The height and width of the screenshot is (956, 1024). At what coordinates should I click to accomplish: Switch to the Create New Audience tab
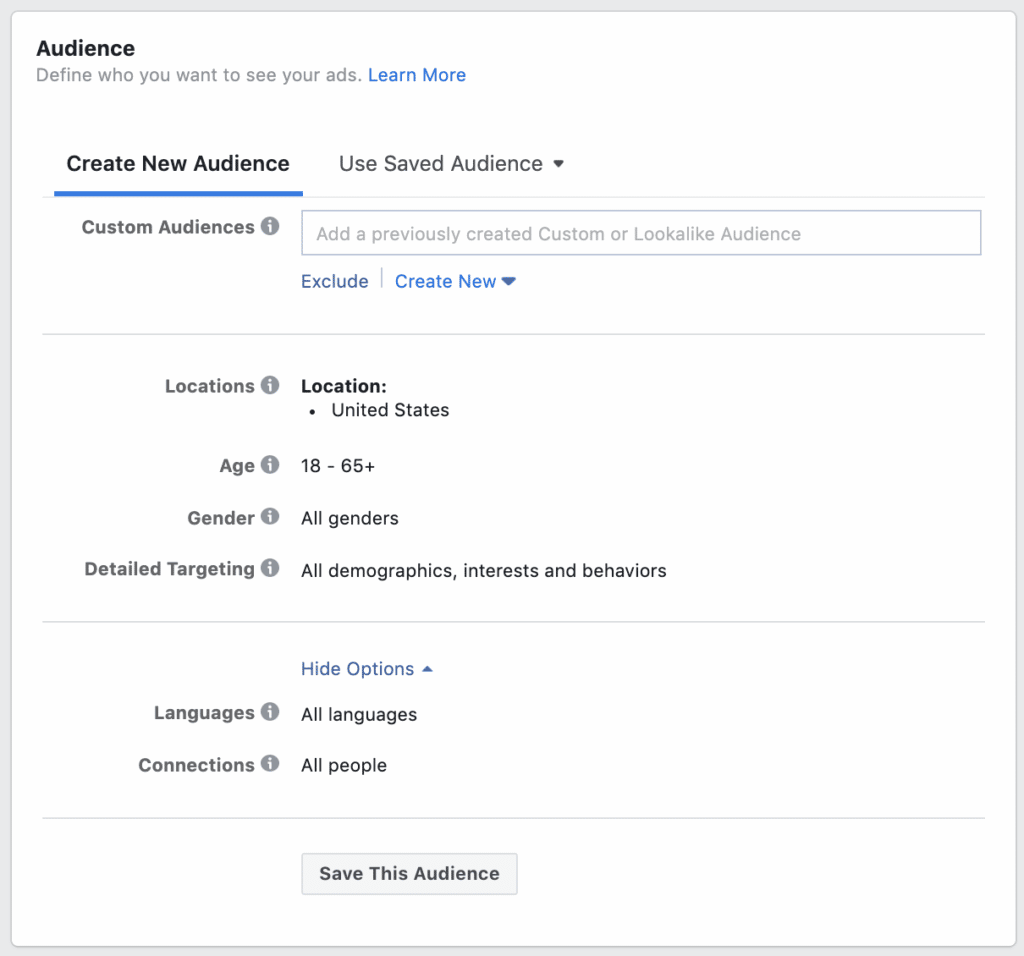click(x=178, y=163)
